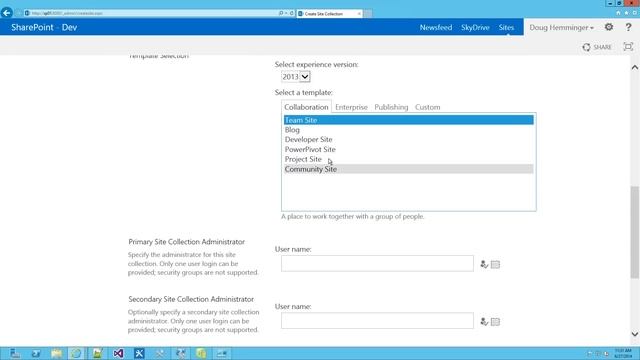Screen dimensions: 640x360
Task: Open a new browser tab
Action: pyautogui.click(x=368, y=13)
